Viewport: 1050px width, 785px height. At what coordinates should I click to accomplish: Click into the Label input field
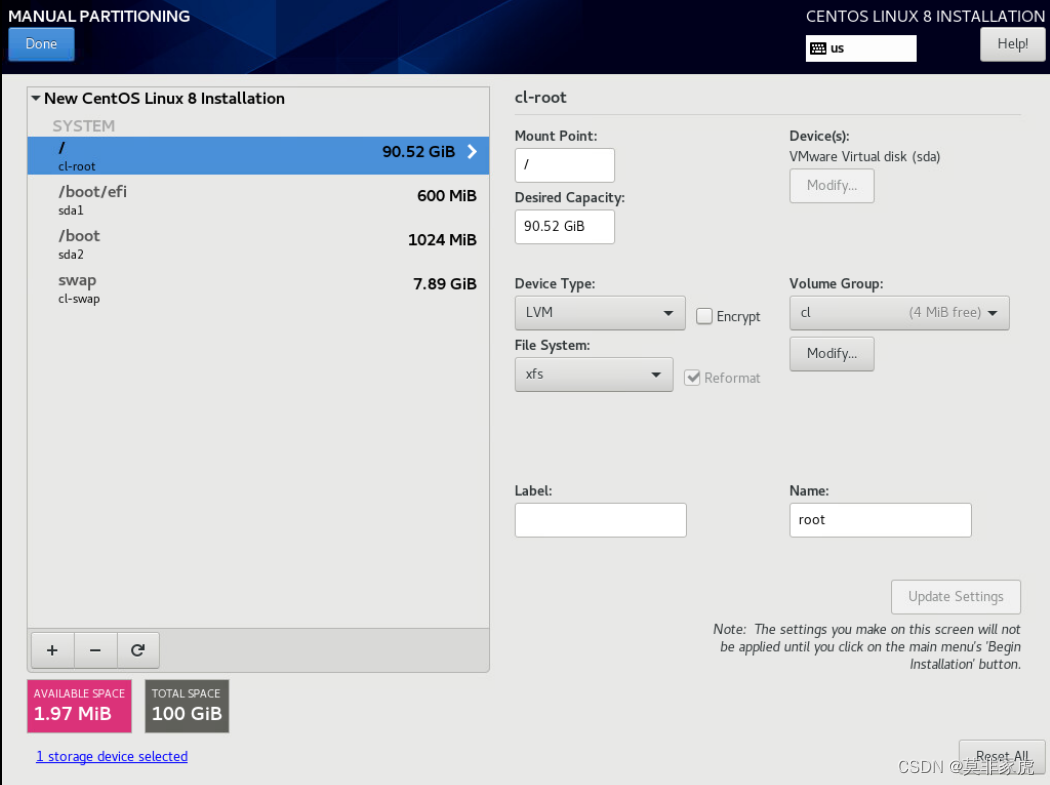(600, 520)
